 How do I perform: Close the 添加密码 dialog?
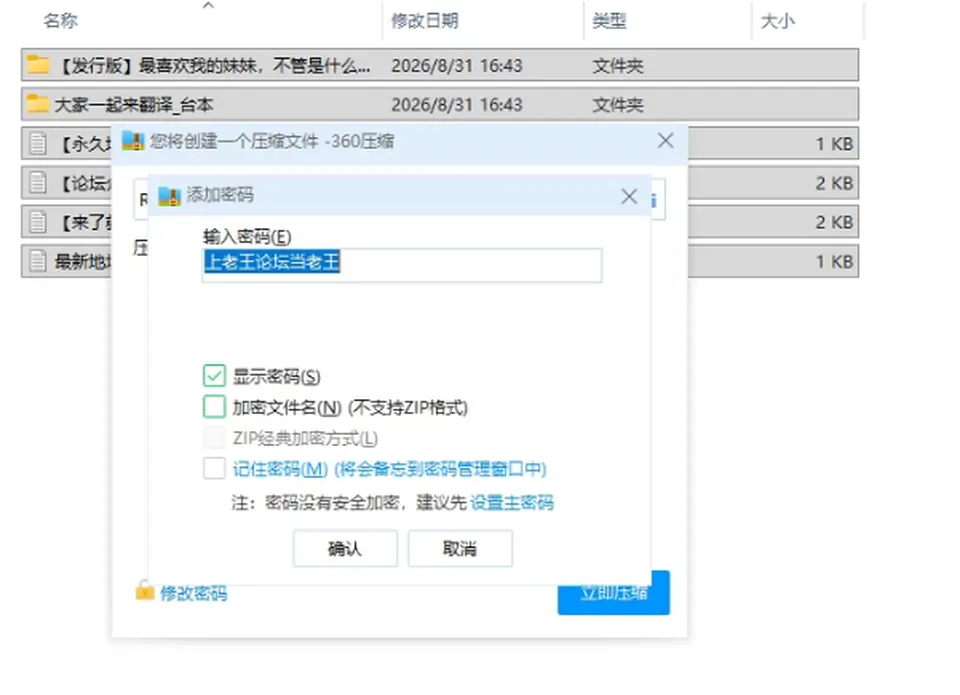click(x=629, y=197)
